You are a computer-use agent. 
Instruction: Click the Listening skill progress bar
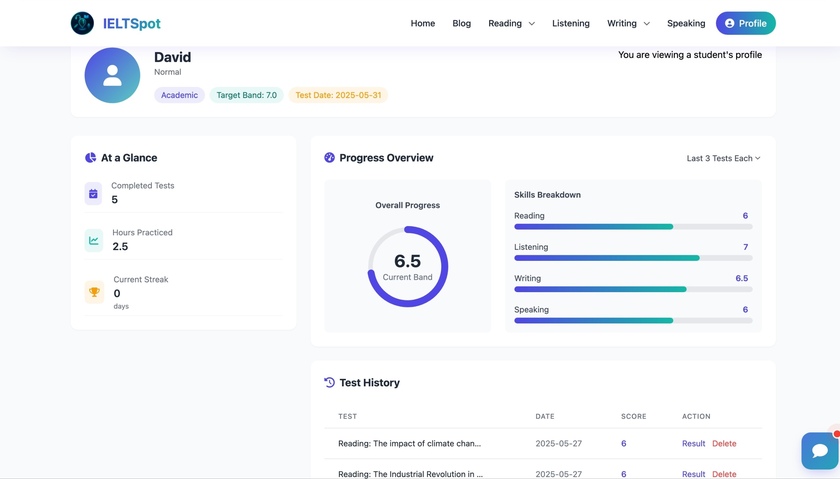coord(632,258)
